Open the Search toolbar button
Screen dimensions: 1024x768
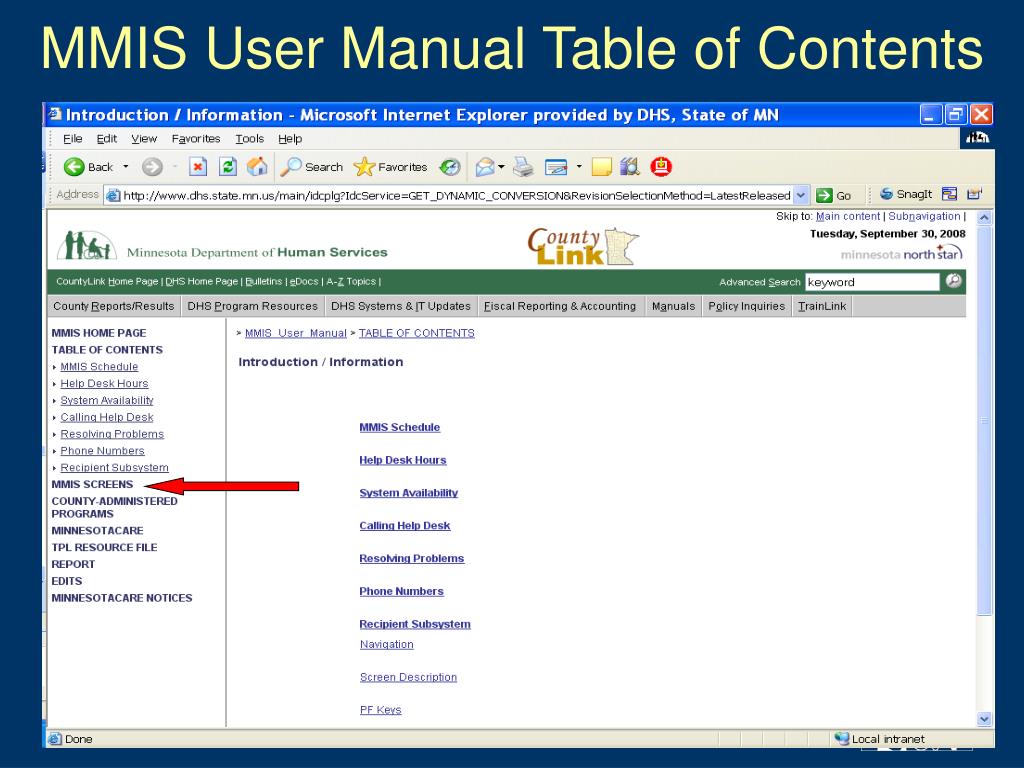pos(311,167)
